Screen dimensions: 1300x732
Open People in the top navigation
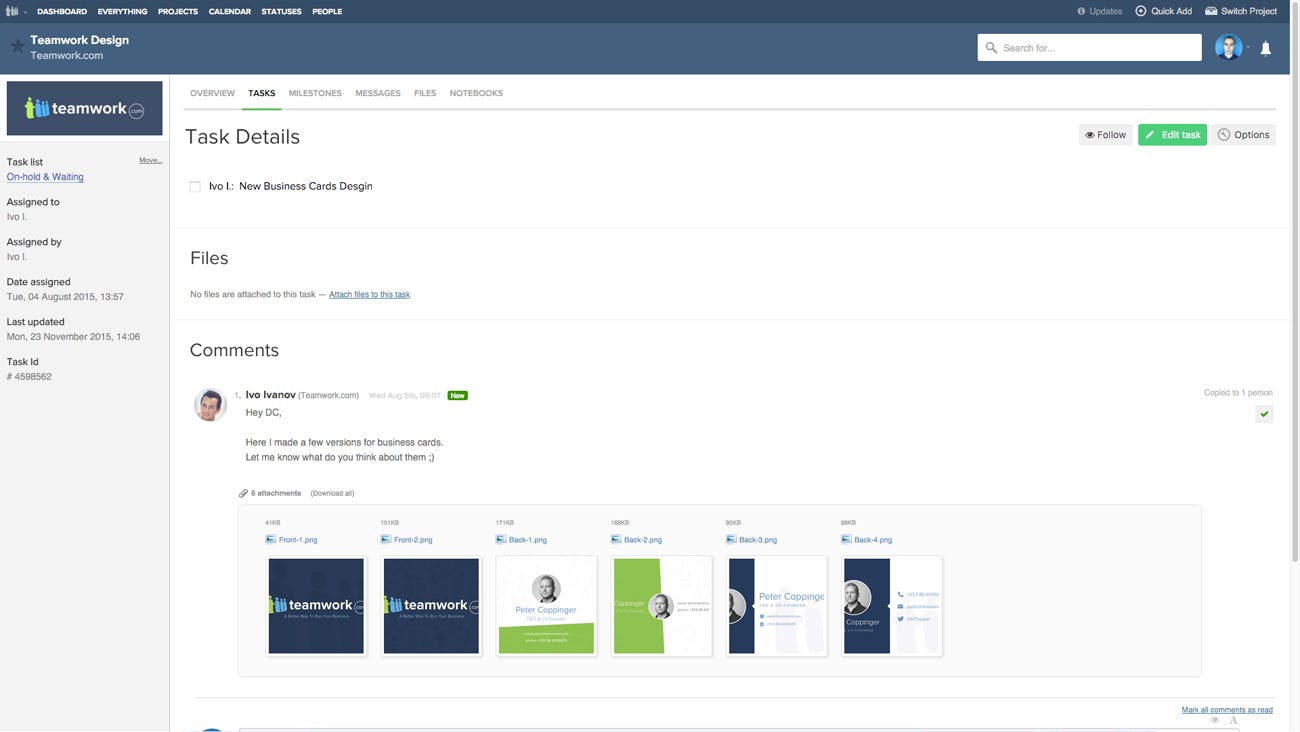(x=327, y=11)
